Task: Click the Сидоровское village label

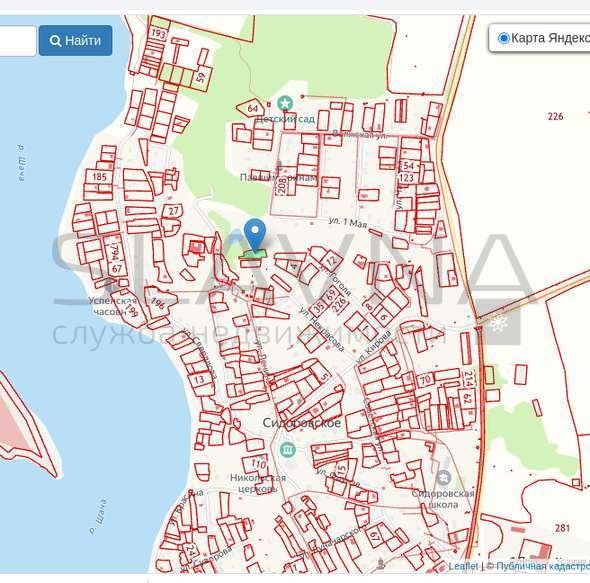Action: click(x=302, y=423)
